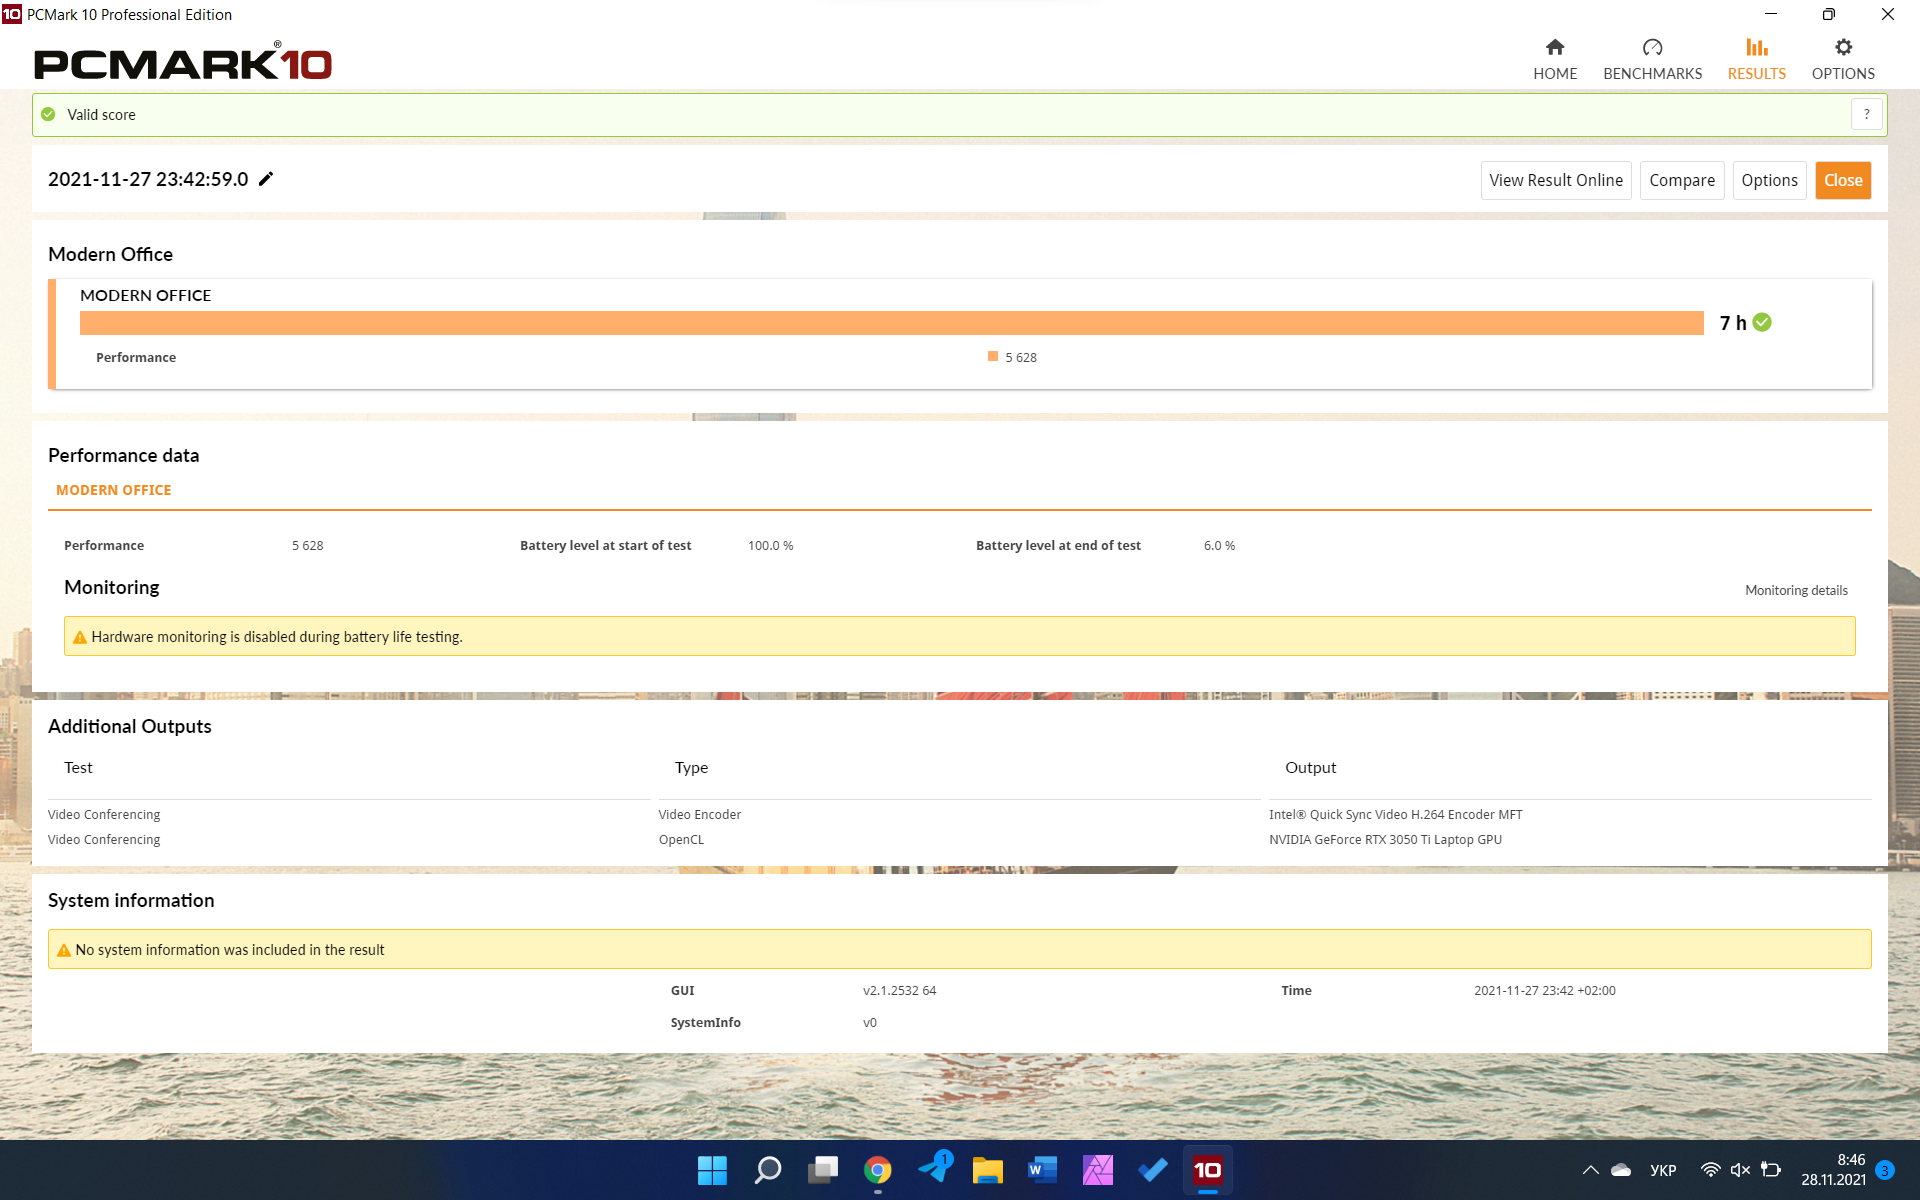Screen dimensions: 1920x1200
Task: Click orange legend swatch beside 5 628
Action: click(x=993, y=356)
